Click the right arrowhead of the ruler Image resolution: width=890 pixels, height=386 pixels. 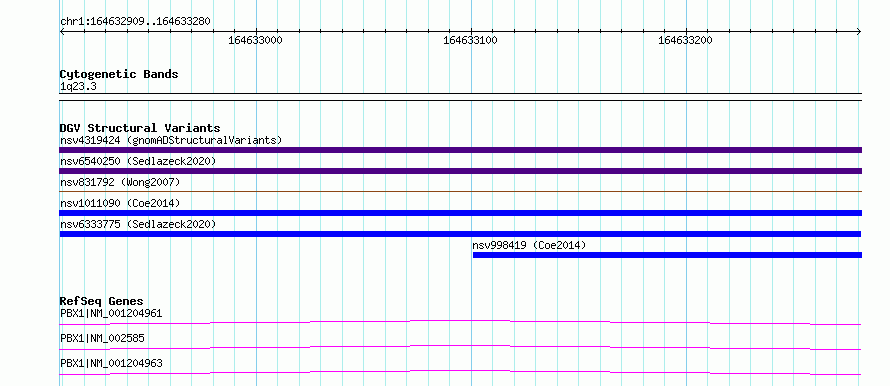(x=859, y=32)
